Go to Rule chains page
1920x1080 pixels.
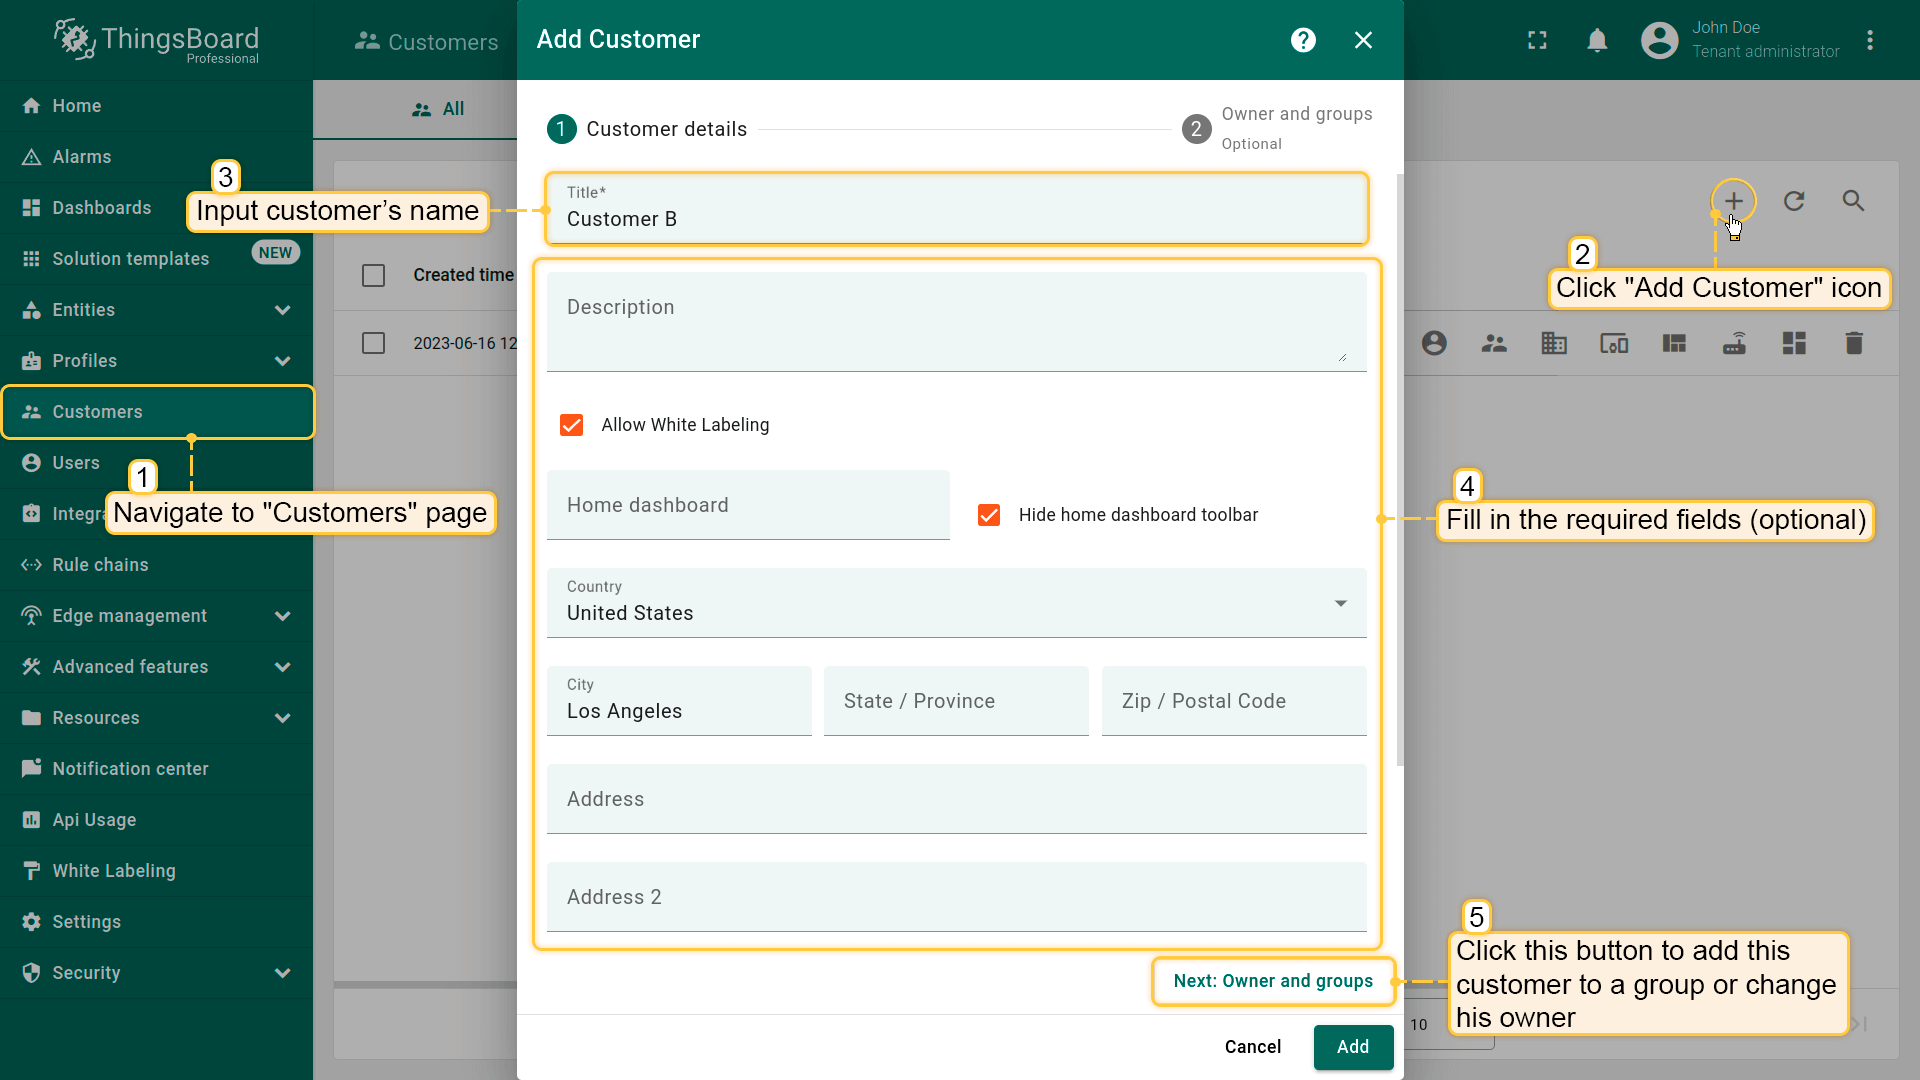[x=100, y=565]
